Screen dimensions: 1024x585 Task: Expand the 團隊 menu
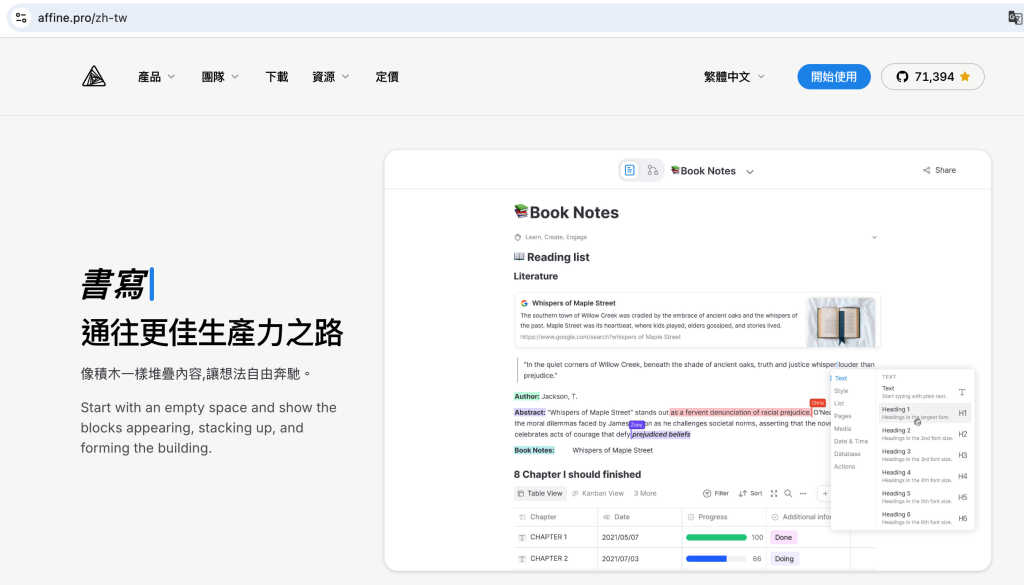point(220,76)
